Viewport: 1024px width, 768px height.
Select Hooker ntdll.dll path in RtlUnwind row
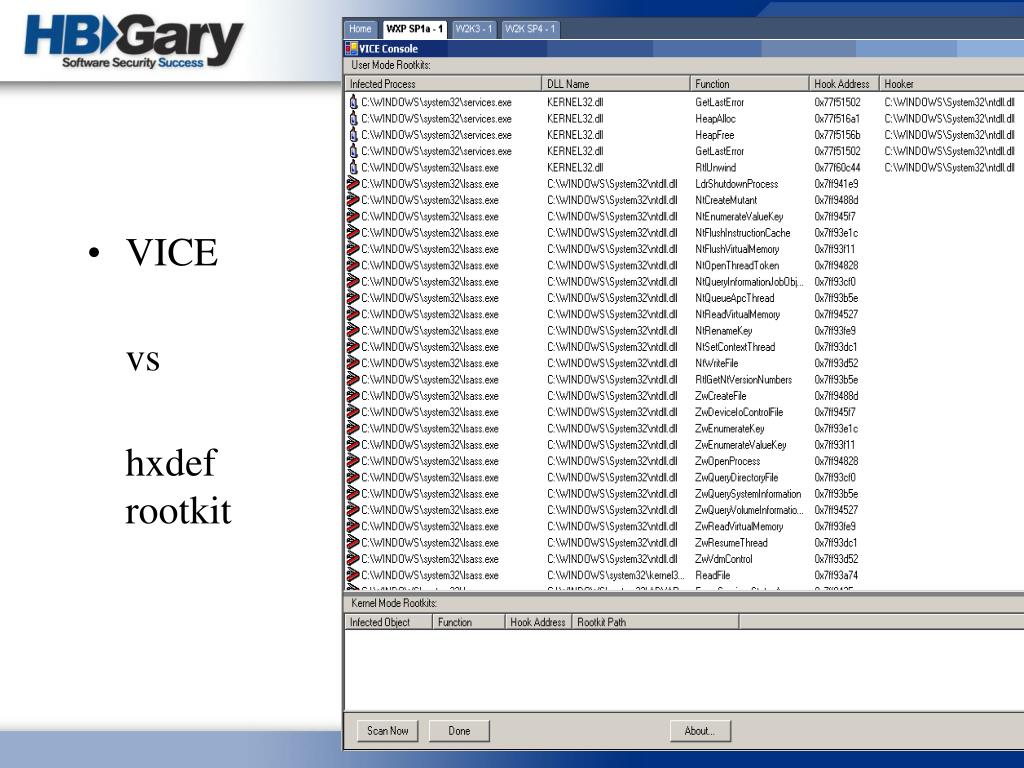pos(950,168)
